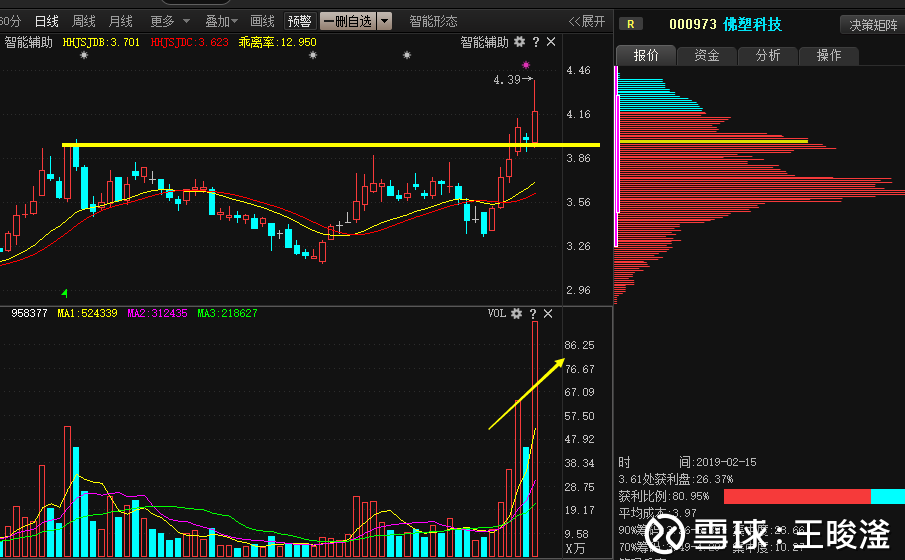Image resolution: width=905 pixels, height=560 pixels.
Task: Click the green arrow marker near chart bottom
Action: [65, 293]
